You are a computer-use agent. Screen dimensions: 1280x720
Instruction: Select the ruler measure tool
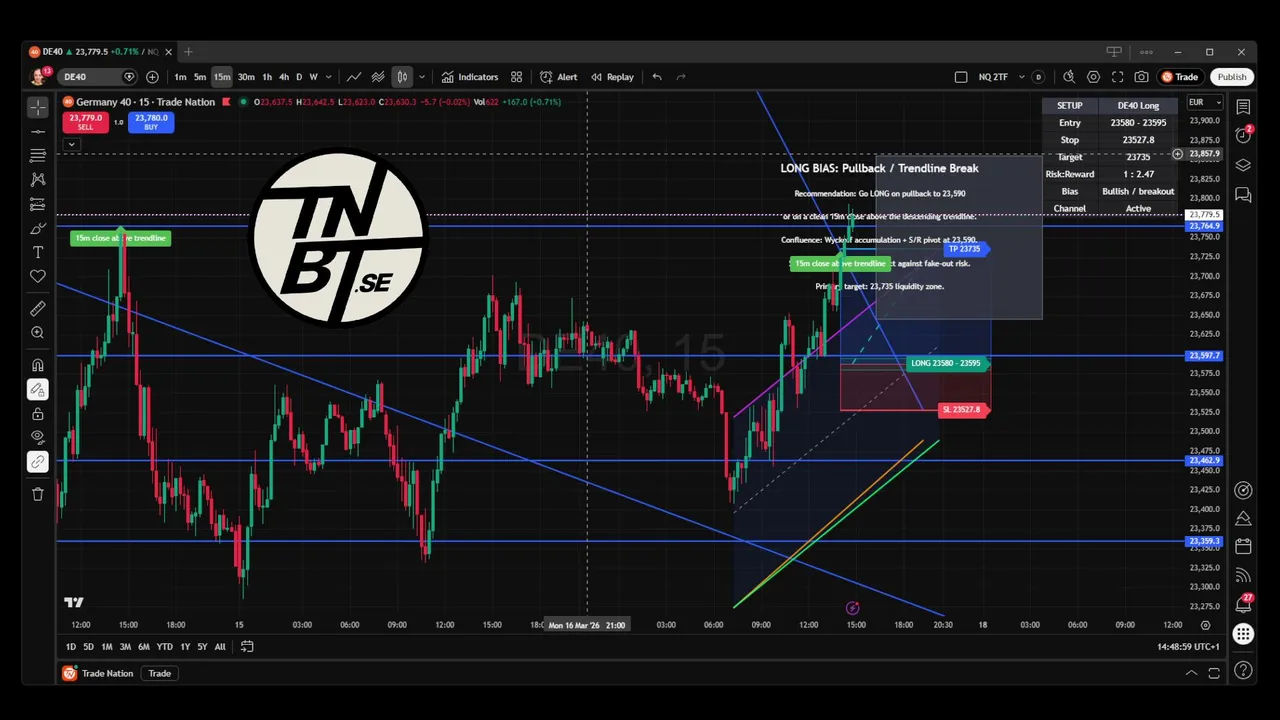click(x=38, y=308)
